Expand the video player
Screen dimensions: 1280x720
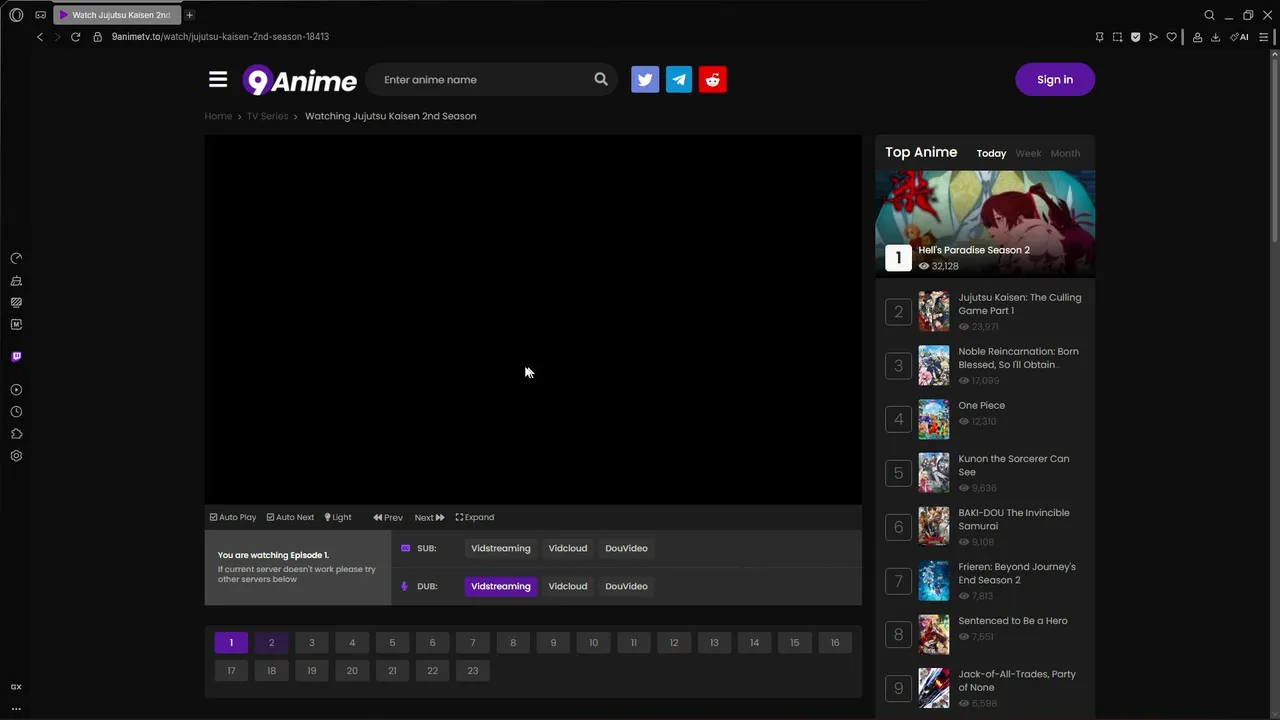(475, 517)
